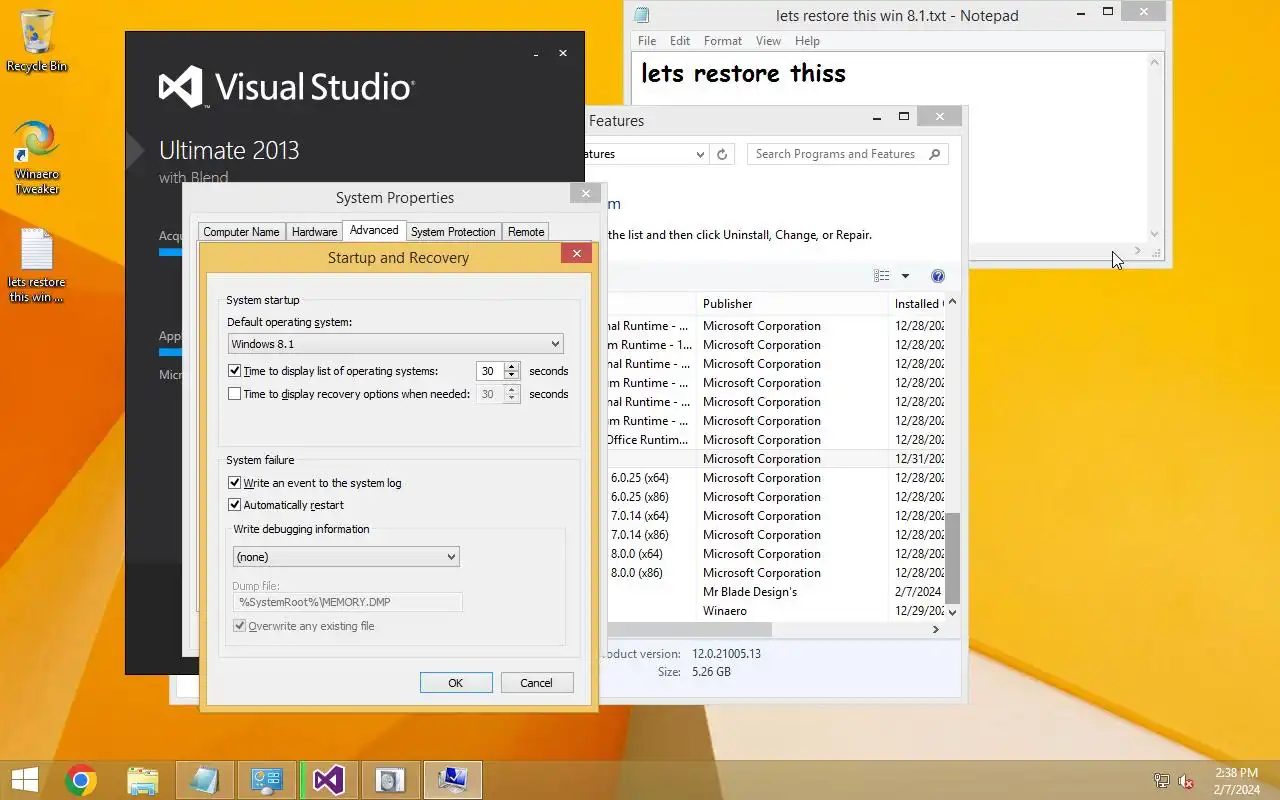Open help in Programs and Features
This screenshot has height=800, width=1280.
938,276
